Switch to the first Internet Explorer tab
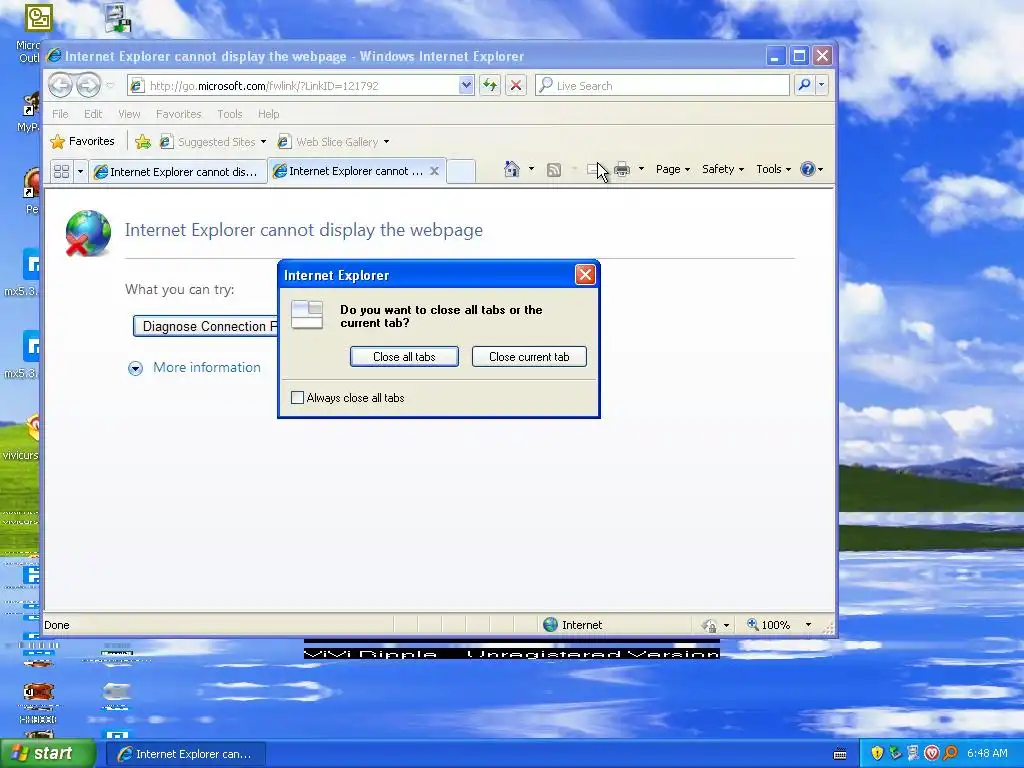 pyautogui.click(x=176, y=172)
